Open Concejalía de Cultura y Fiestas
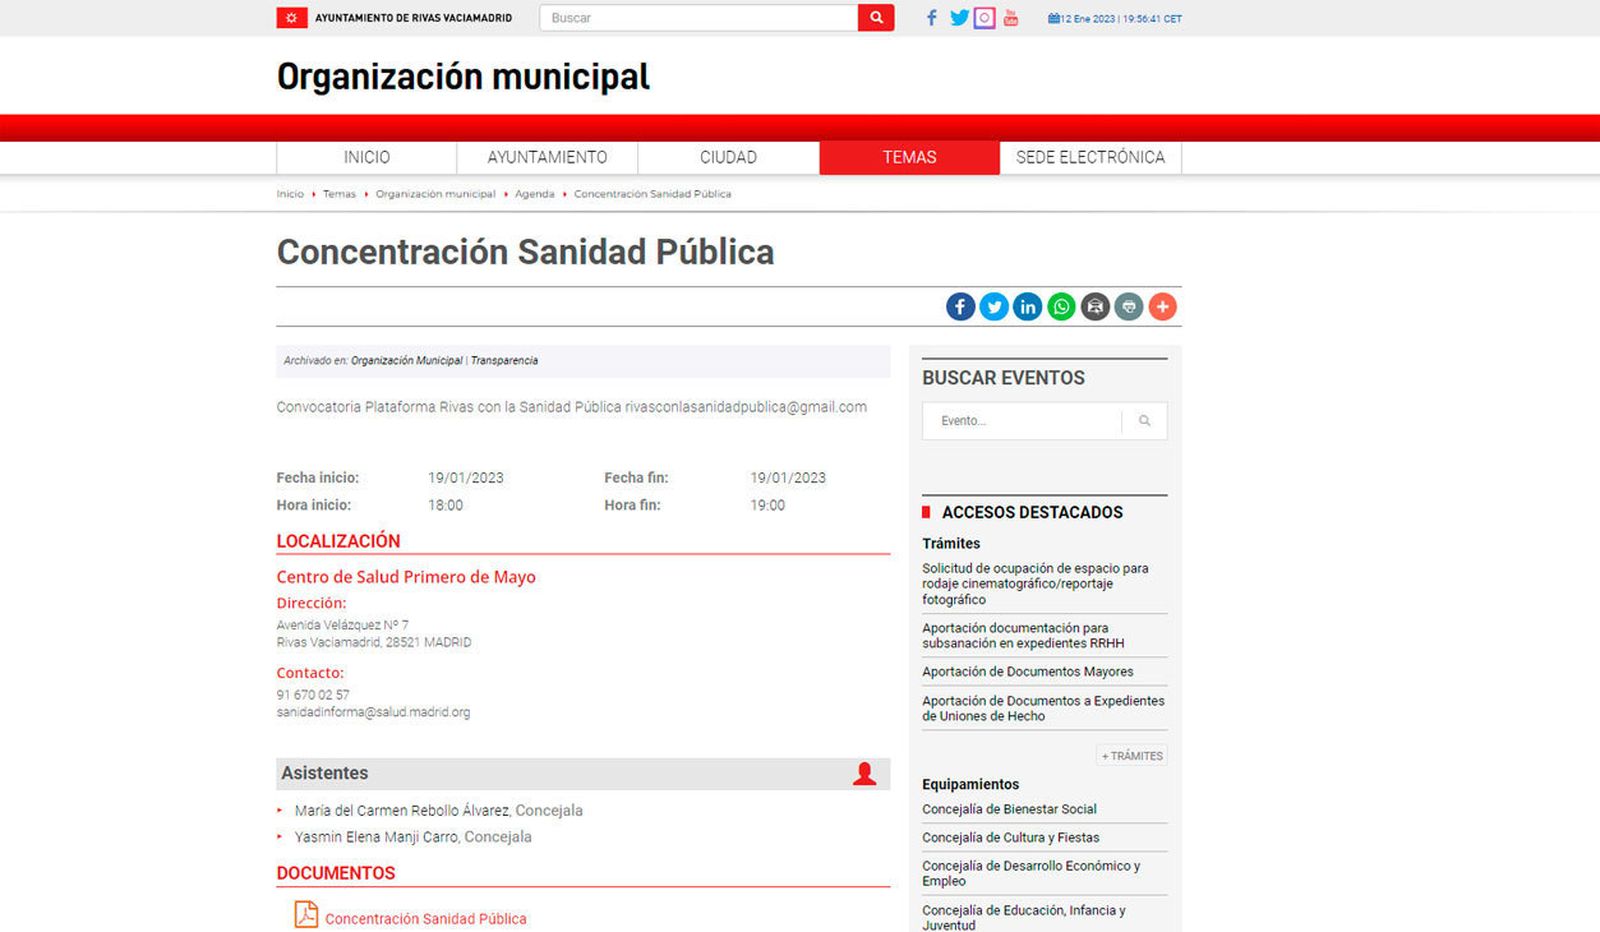 1010,838
